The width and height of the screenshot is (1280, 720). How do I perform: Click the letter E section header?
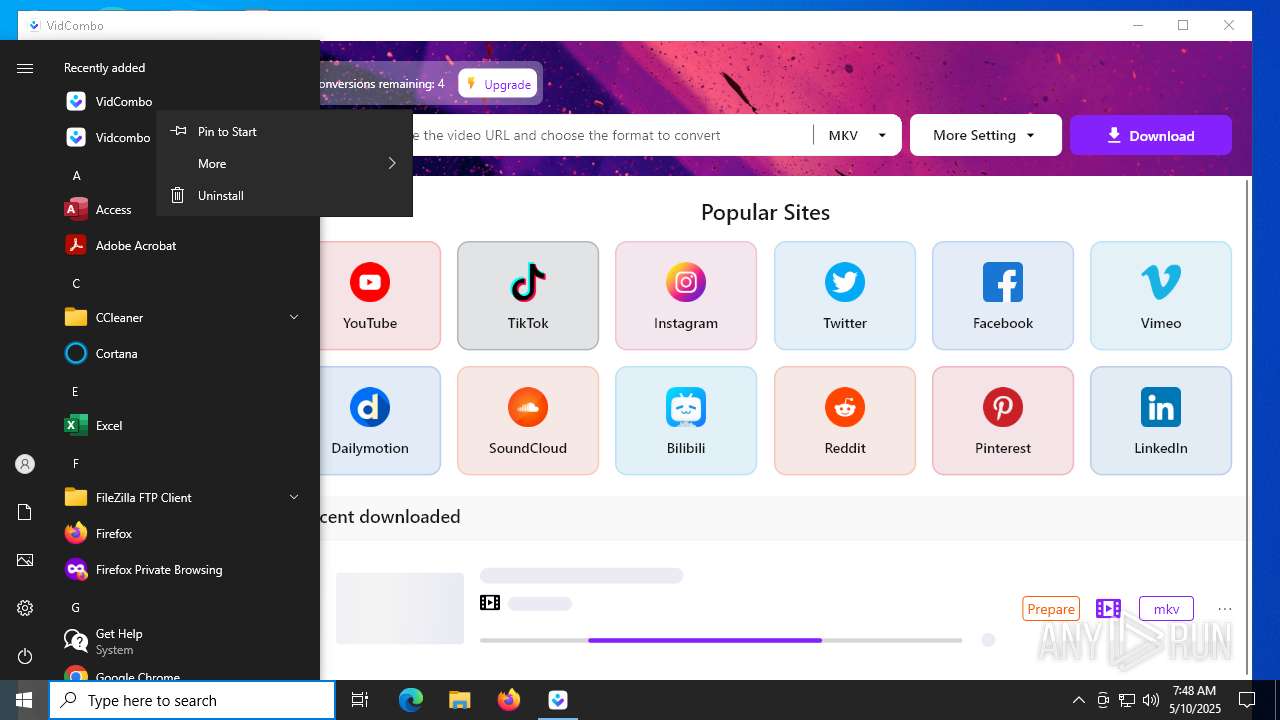pos(76,392)
